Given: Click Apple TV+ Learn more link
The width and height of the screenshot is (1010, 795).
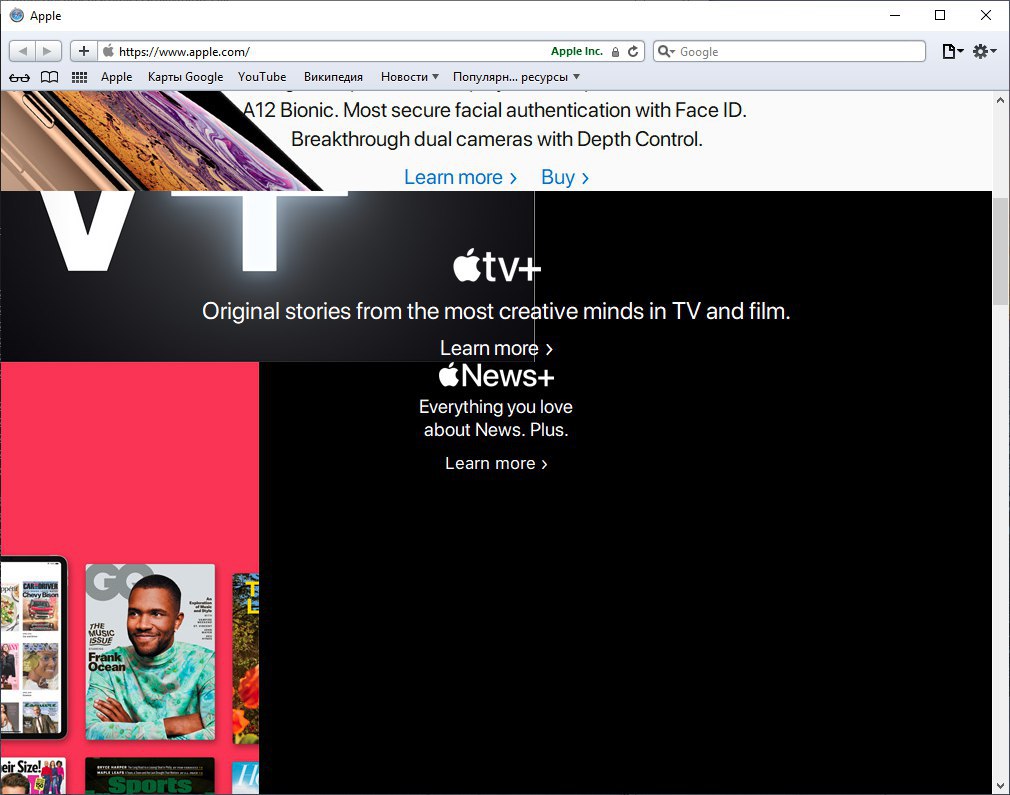Looking at the screenshot, I should coord(496,349).
